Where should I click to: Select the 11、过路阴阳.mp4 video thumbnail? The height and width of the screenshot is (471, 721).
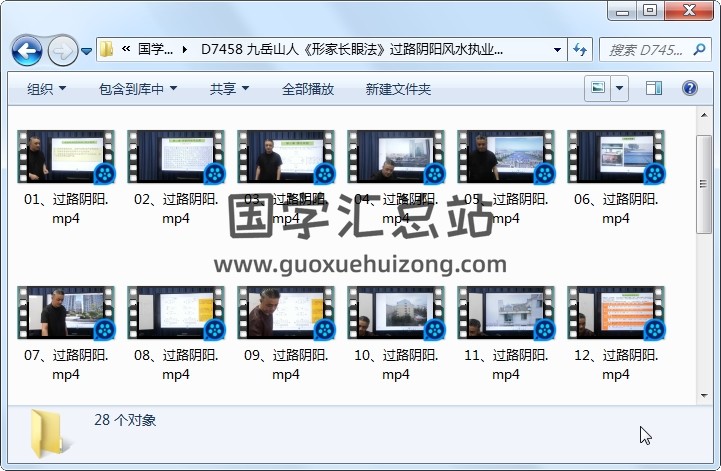(506, 312)
